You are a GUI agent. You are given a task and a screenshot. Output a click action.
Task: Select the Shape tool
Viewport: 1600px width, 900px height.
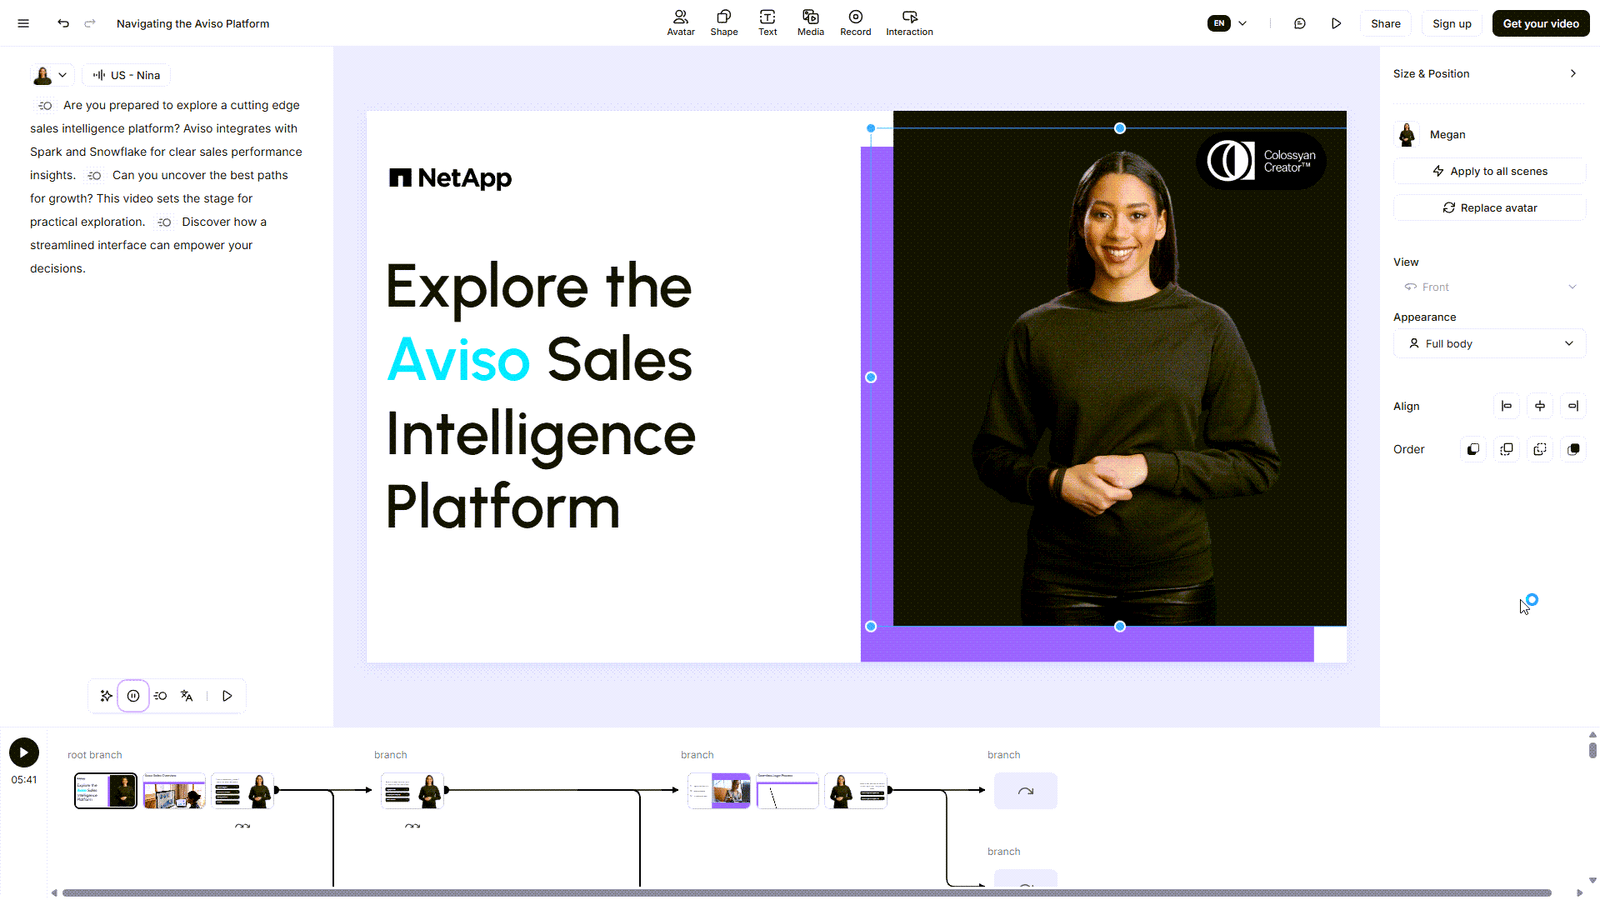(724, 23)
